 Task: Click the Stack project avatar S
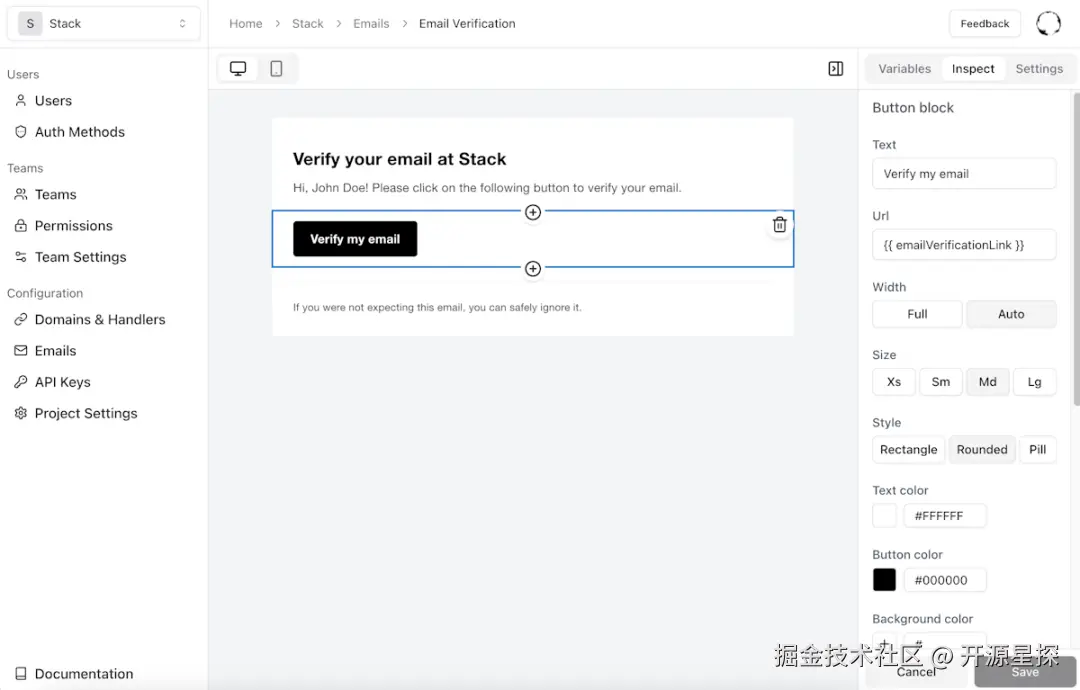click(30, 23)
